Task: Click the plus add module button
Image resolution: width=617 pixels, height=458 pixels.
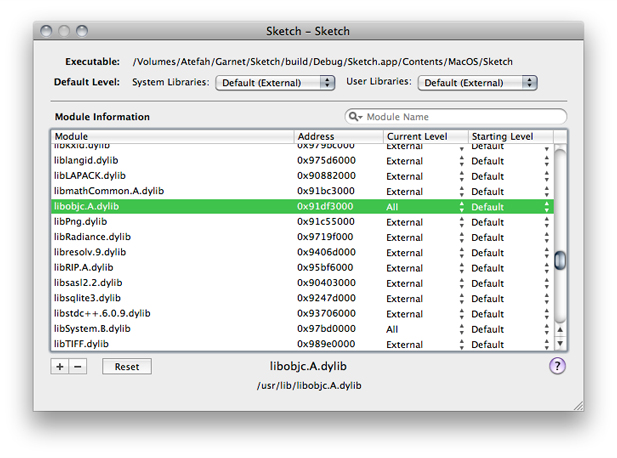Action: [x=59, y=367]
